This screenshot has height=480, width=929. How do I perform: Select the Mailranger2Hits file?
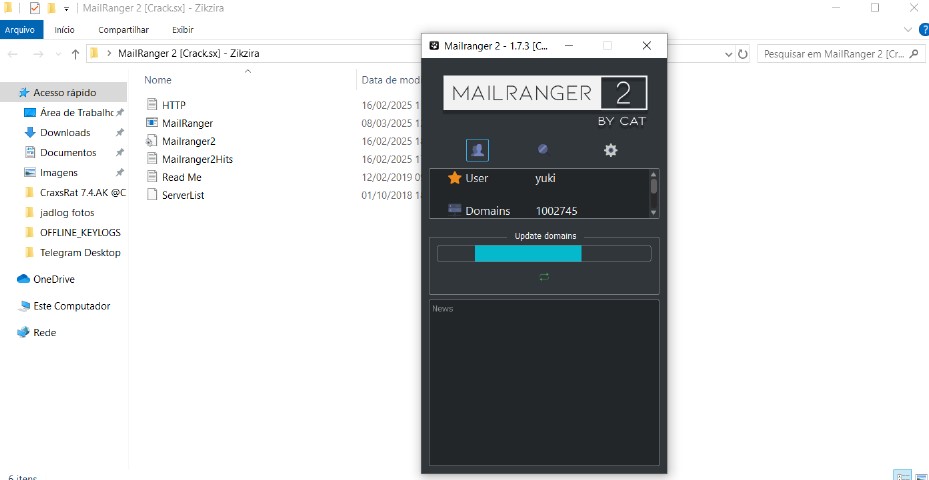[197, 159]
